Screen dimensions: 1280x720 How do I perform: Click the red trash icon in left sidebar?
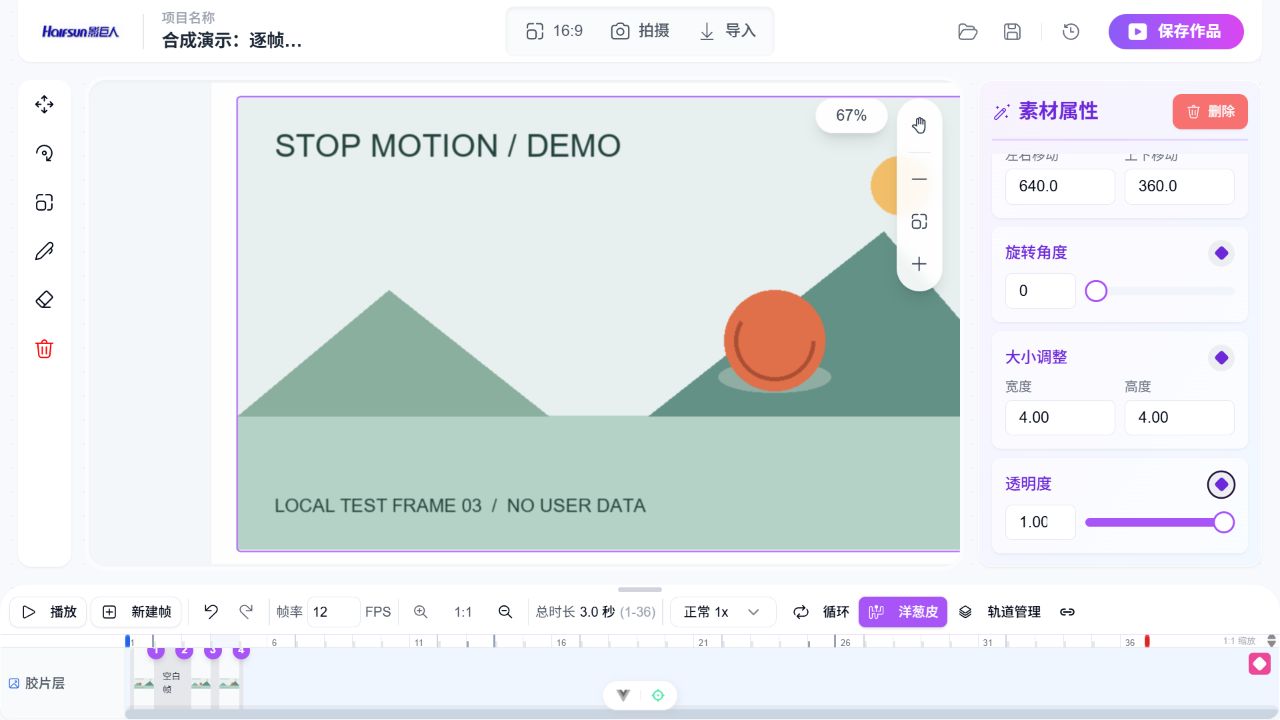pos(44,349)
